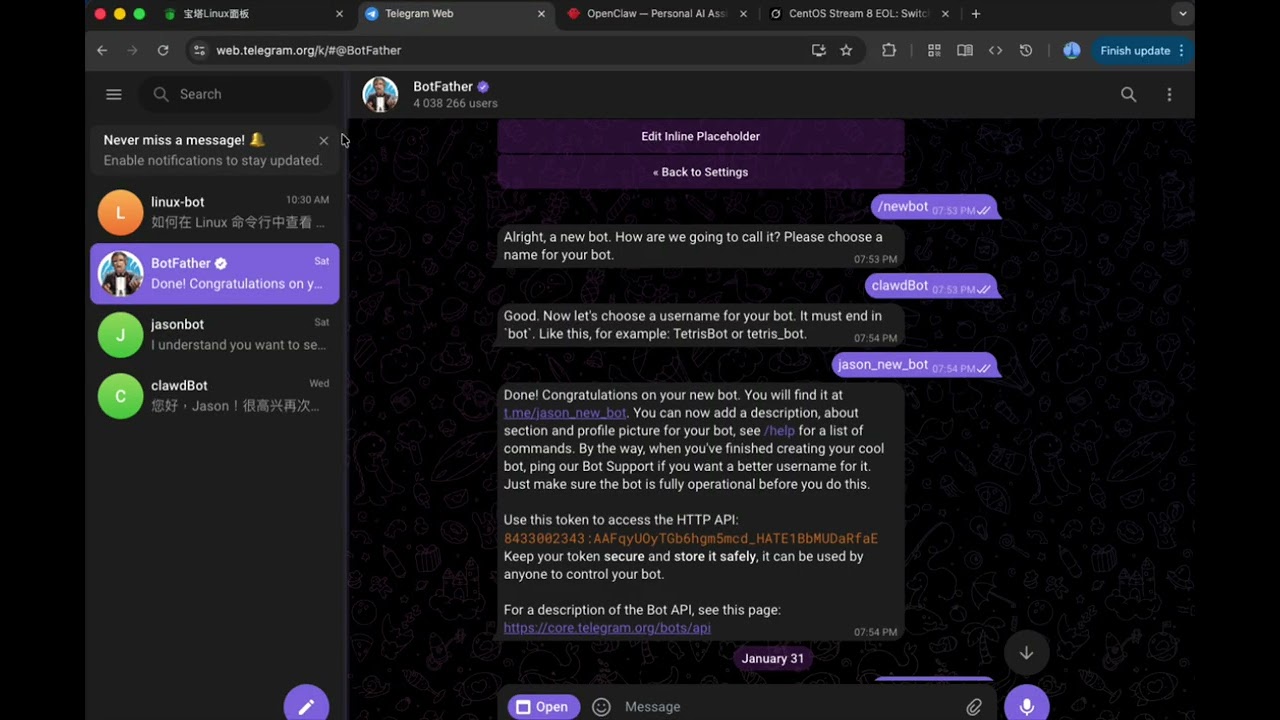Click the search magnifier in the chat header
The width and height of the screenshot is (1280, 720).
(x=1128, y=94)
